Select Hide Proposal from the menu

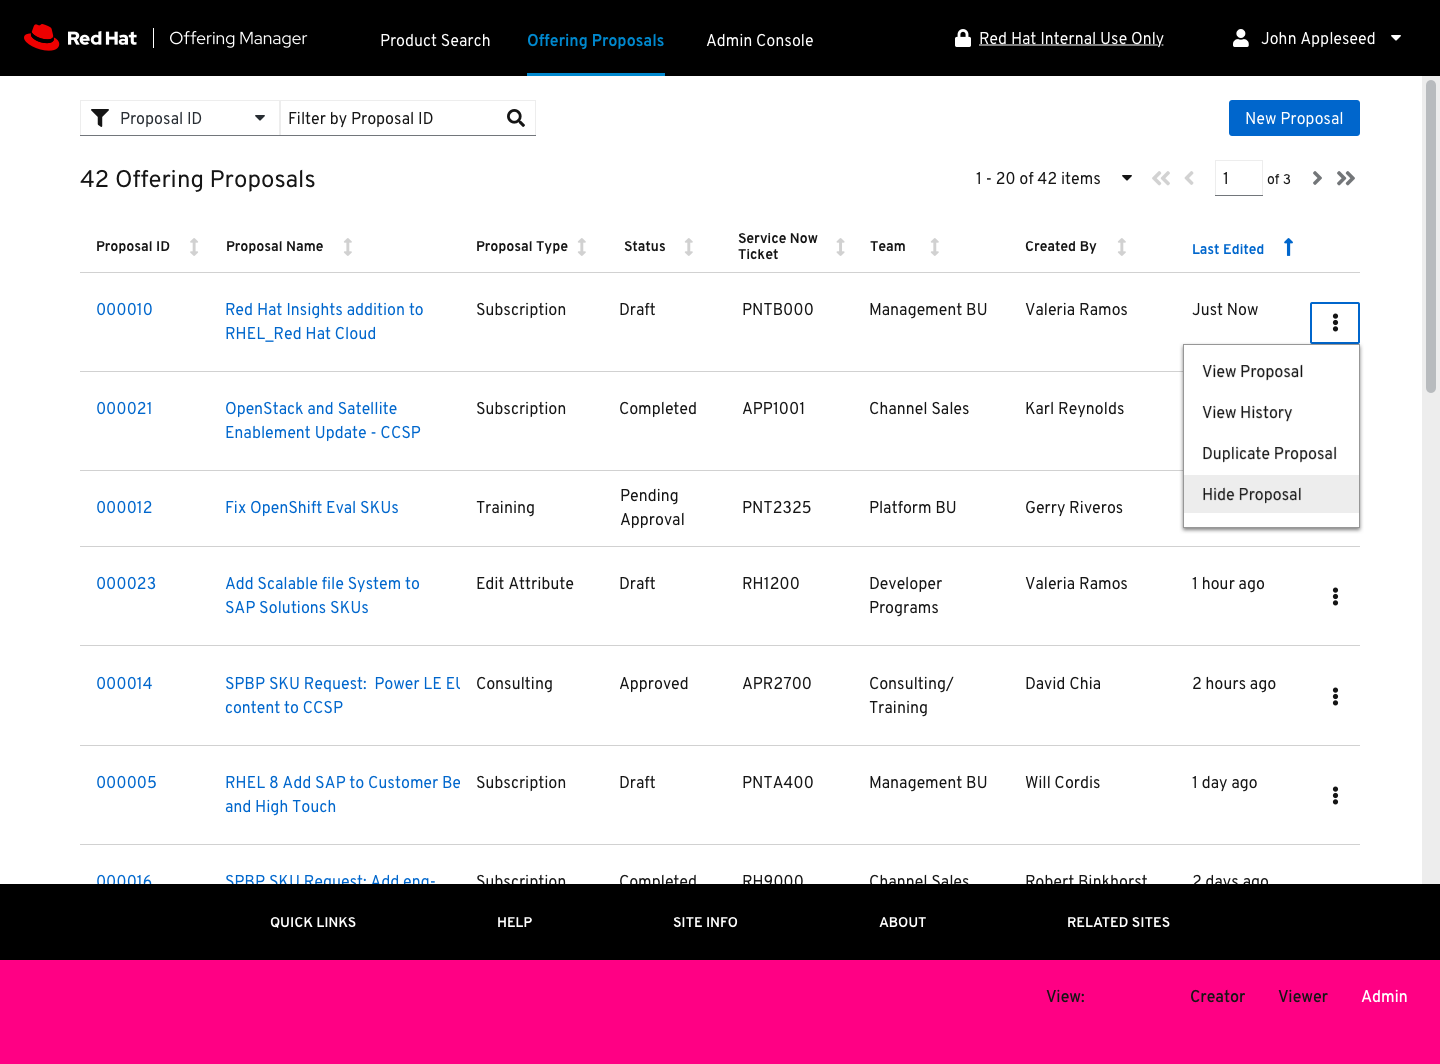pos(1252,494)
